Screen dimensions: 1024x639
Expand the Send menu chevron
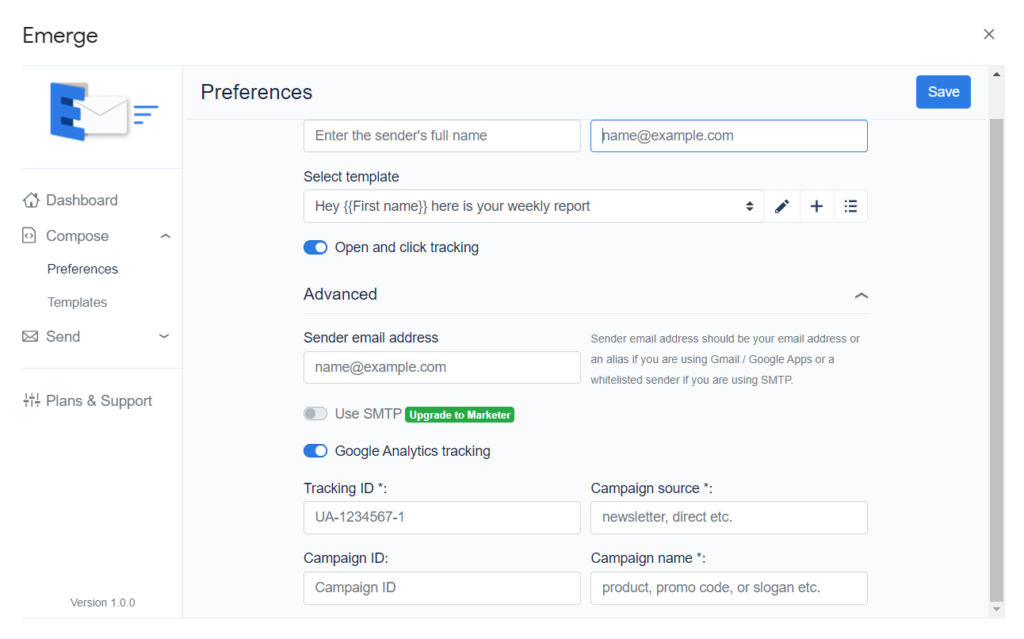(164, 337)
